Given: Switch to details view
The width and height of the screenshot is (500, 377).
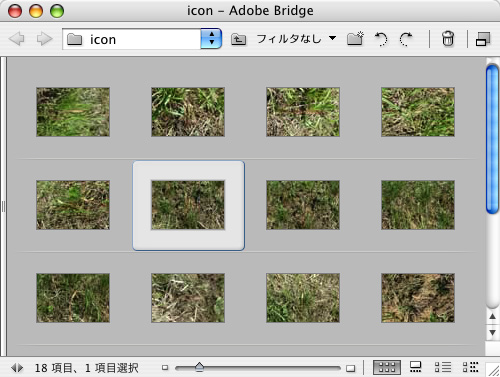Looking at the screenshot, I should (443, 367).
